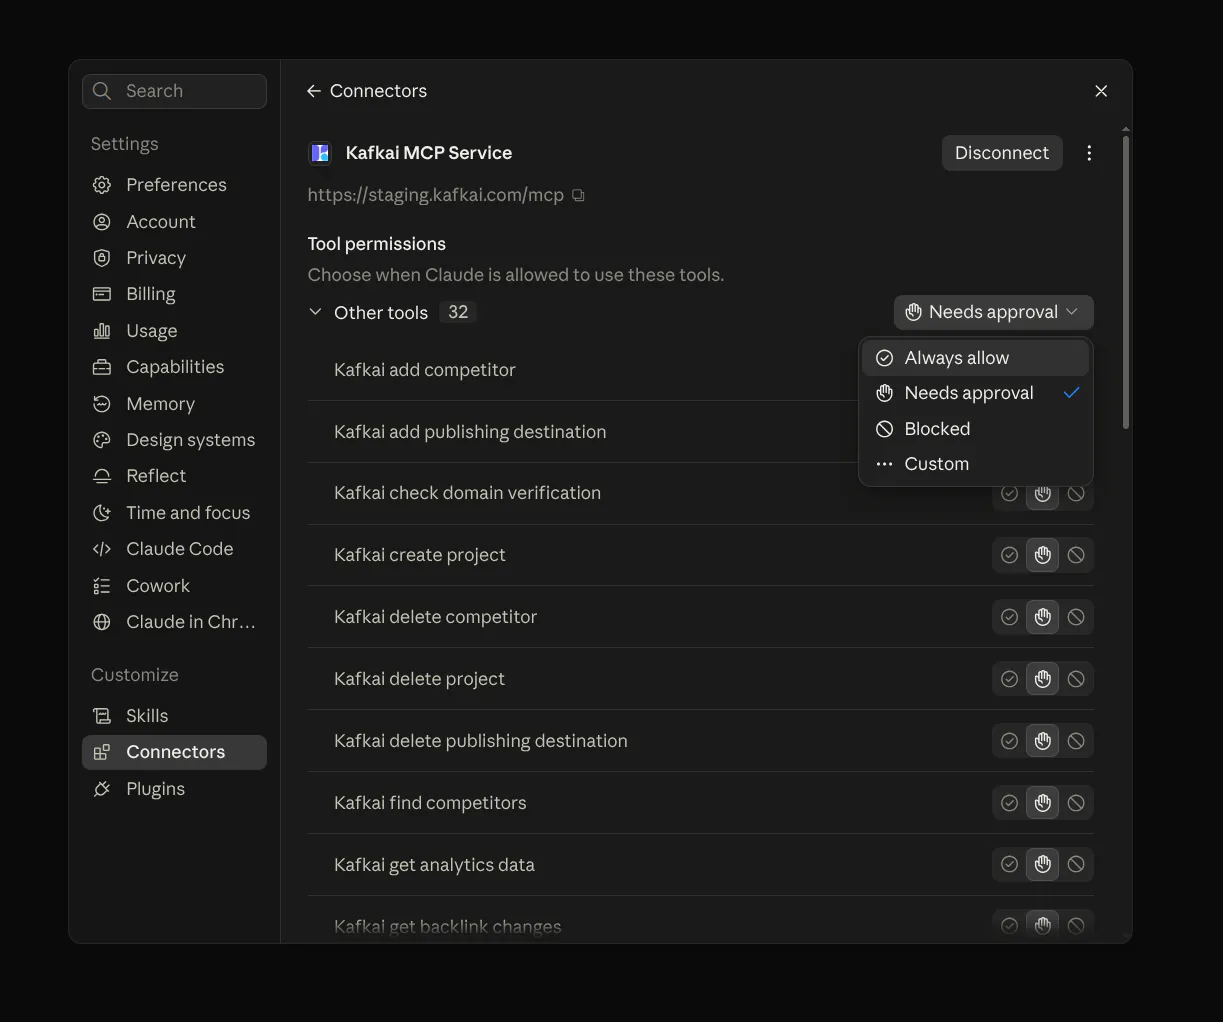The image size is (1223, 1022).
Task: Copy the staging.kafkai.com MCP URL
Action: [578, 196]
